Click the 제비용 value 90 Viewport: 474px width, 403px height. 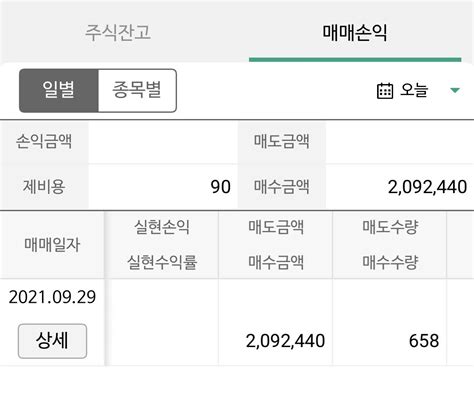pos(221,187)
